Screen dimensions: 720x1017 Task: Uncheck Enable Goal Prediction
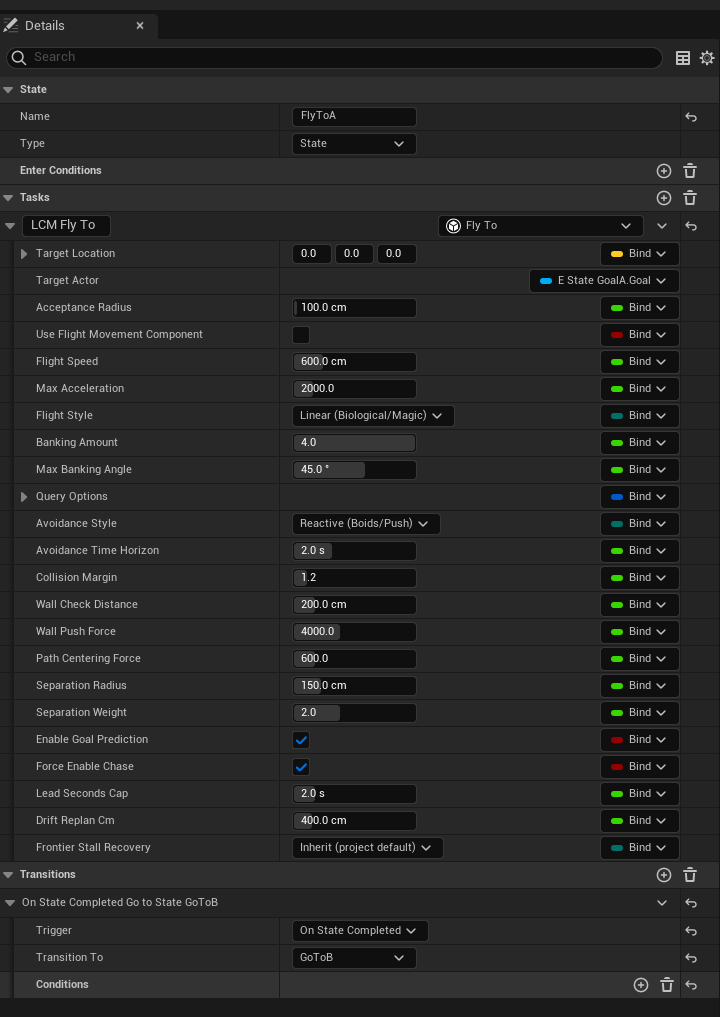coord(301,739)
